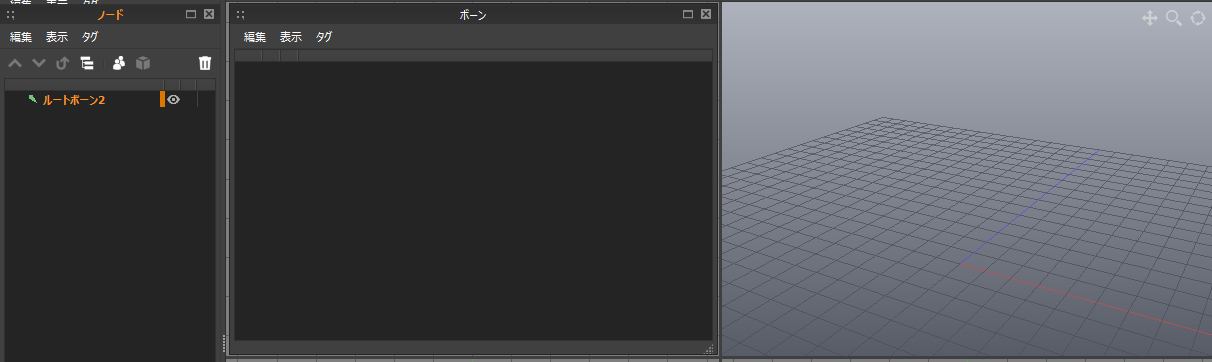Delete node with the trash can icon
Image resolution: width=1212 pixels, height=362 pixels.
click(x=205, y=63)
